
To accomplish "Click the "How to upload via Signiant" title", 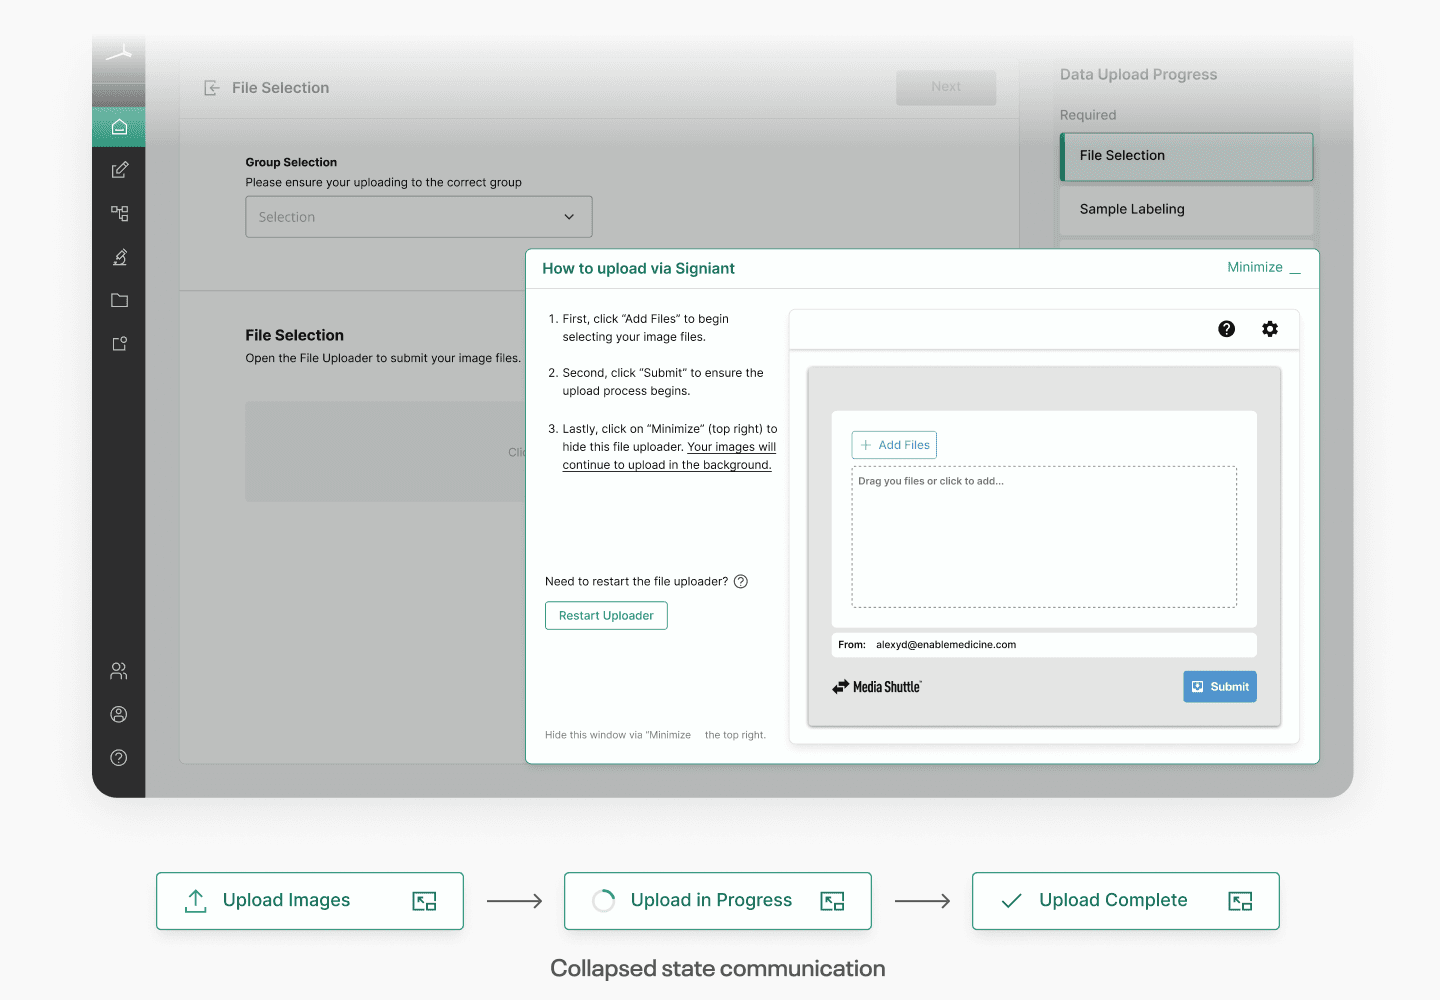I will tap(638, 268).
